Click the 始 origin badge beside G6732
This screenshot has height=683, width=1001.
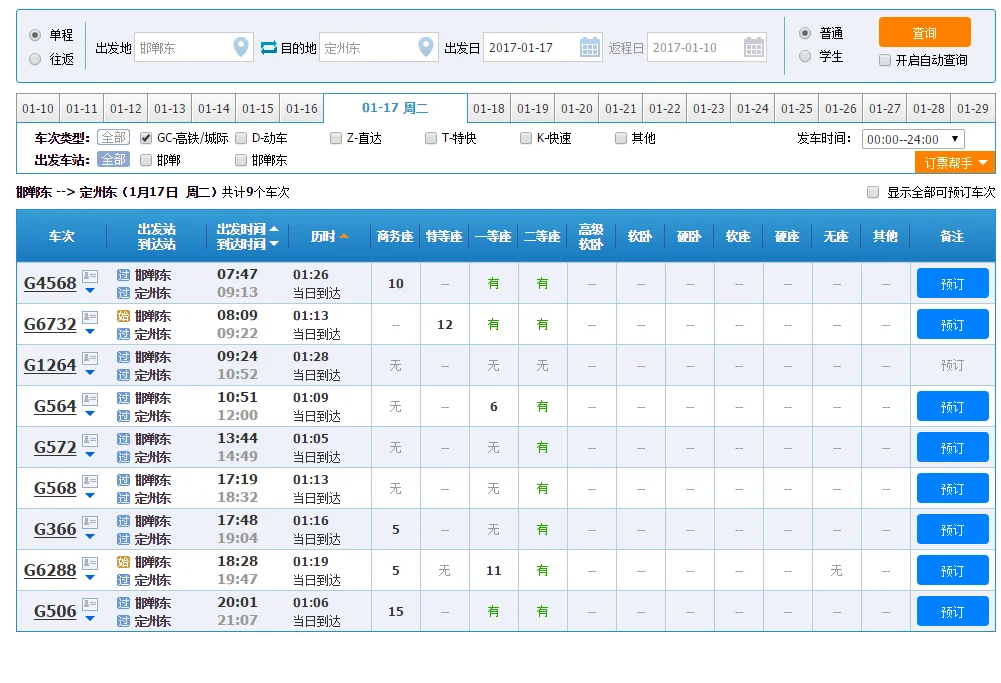click(123, 316)
